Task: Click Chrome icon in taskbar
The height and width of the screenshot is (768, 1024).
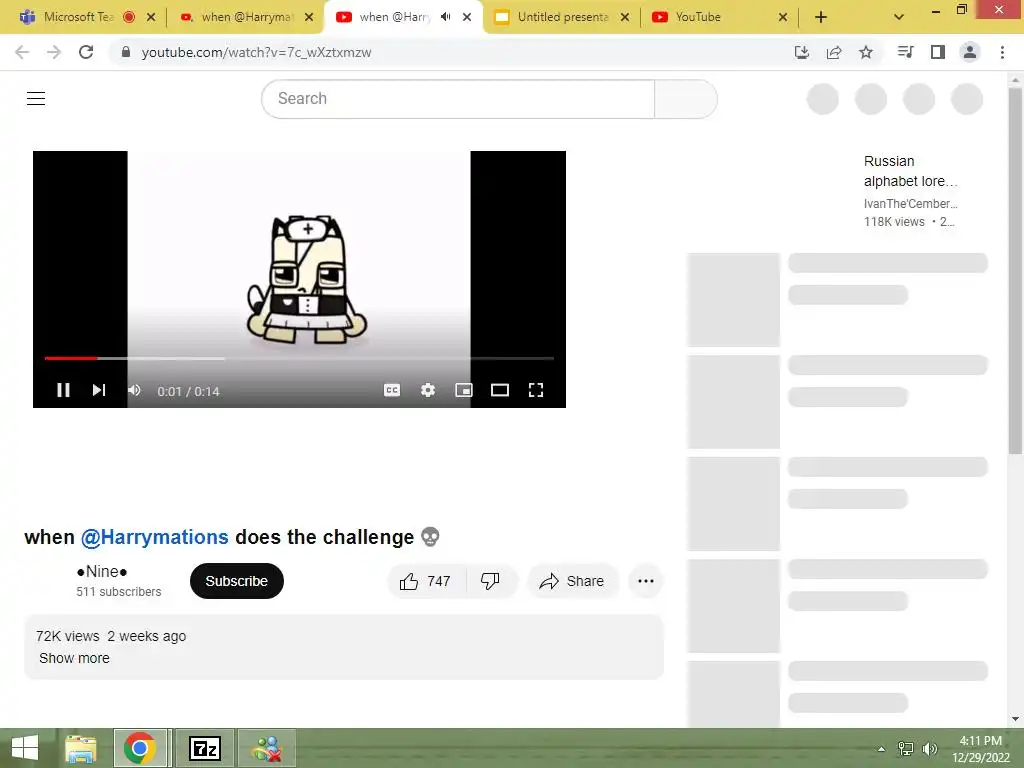Action: [140, 748]
